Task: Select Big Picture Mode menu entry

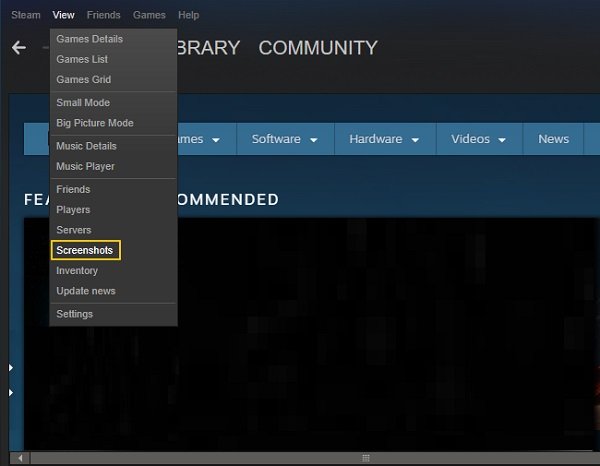Action: click(95, 123)
